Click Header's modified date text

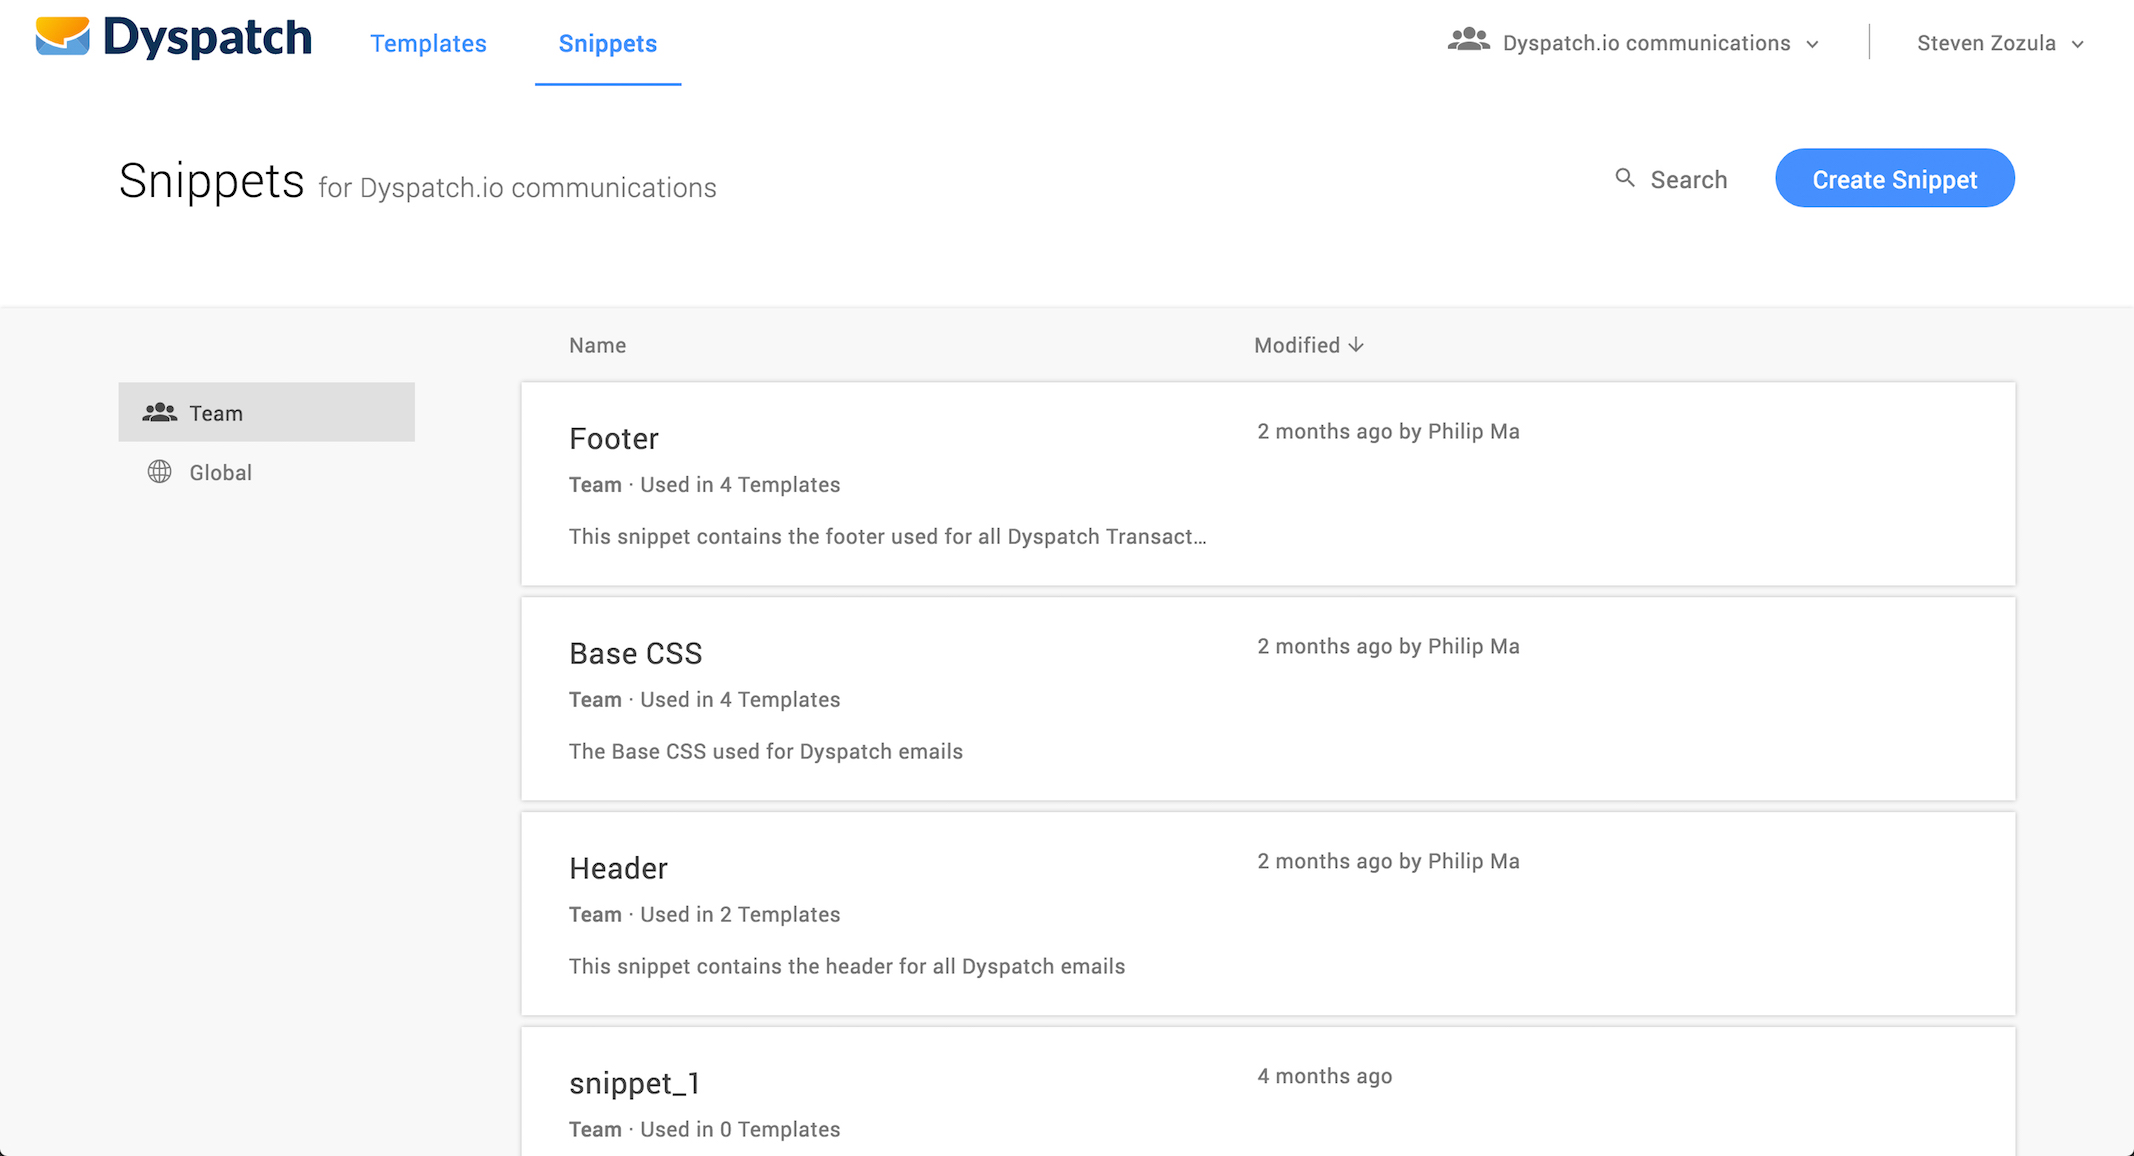coord(1388,862)
